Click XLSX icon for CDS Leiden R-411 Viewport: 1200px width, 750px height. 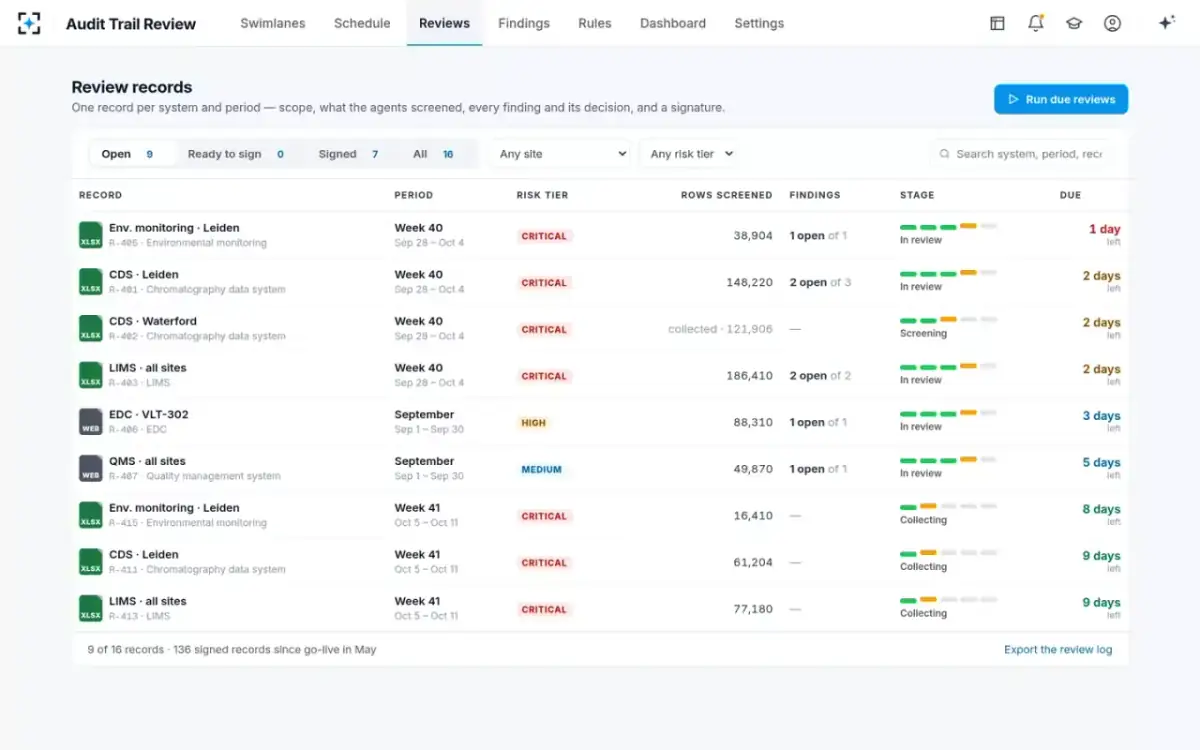point(91,562)
